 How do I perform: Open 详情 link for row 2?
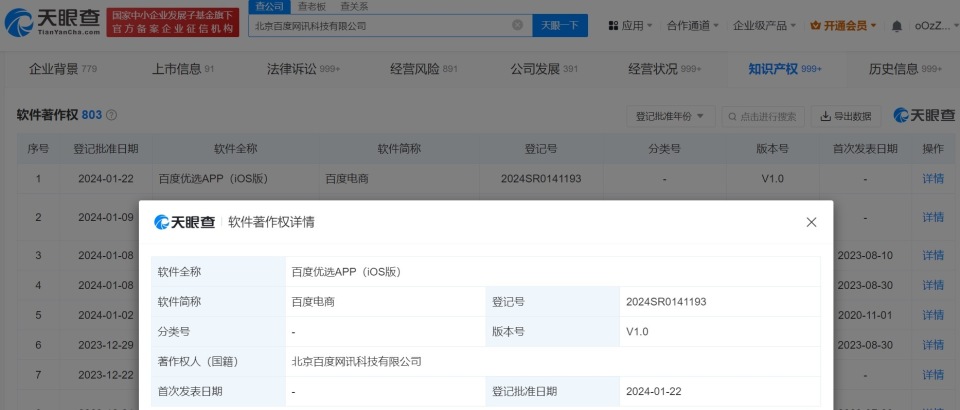pos(933,217)
